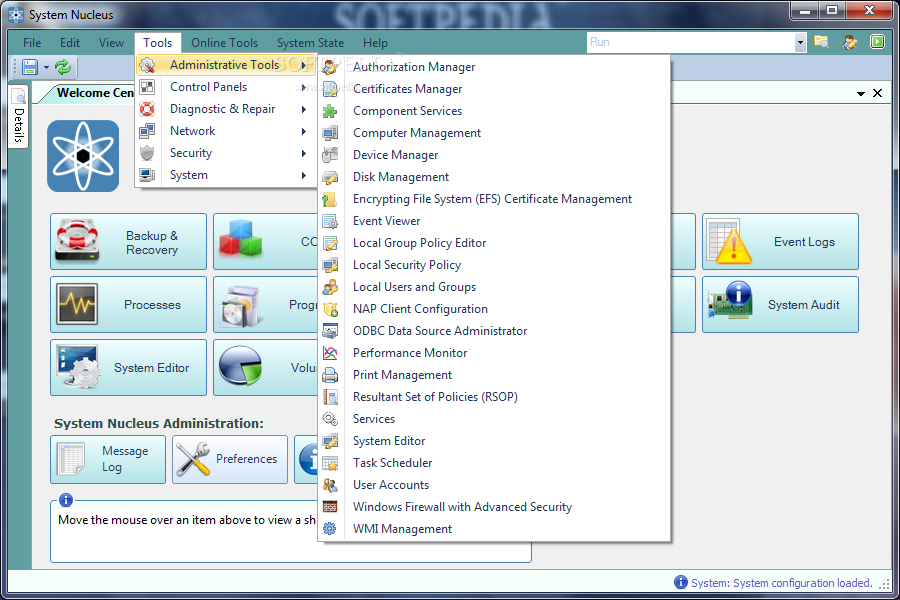Choose Resultant Set of Policies (RSOP)
The height and width of the screenshot is (600, 900).
494,397
